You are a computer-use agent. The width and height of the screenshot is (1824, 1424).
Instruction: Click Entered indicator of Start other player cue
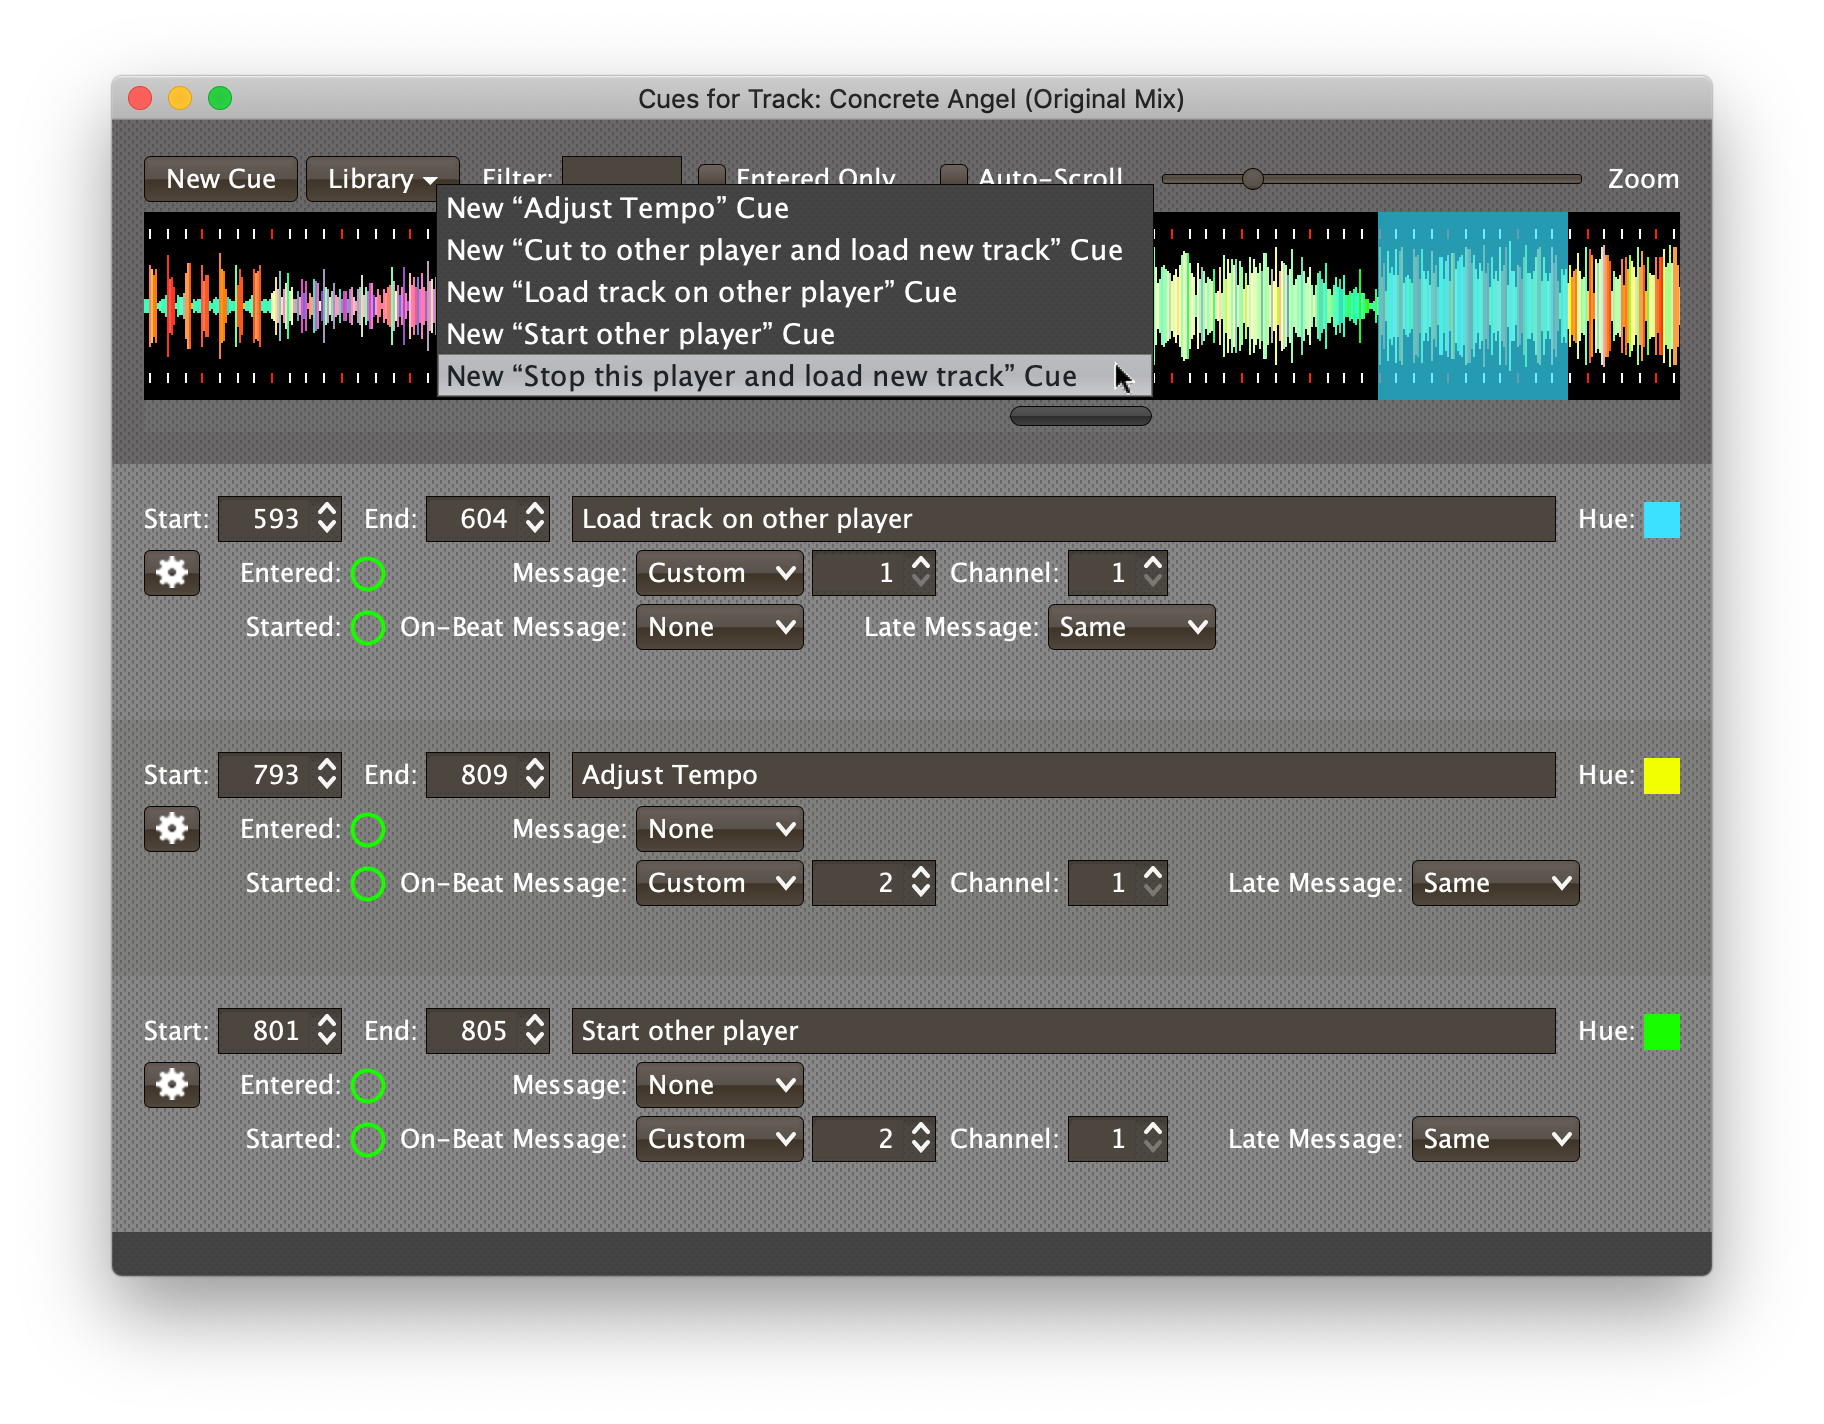click(368, 1085)
